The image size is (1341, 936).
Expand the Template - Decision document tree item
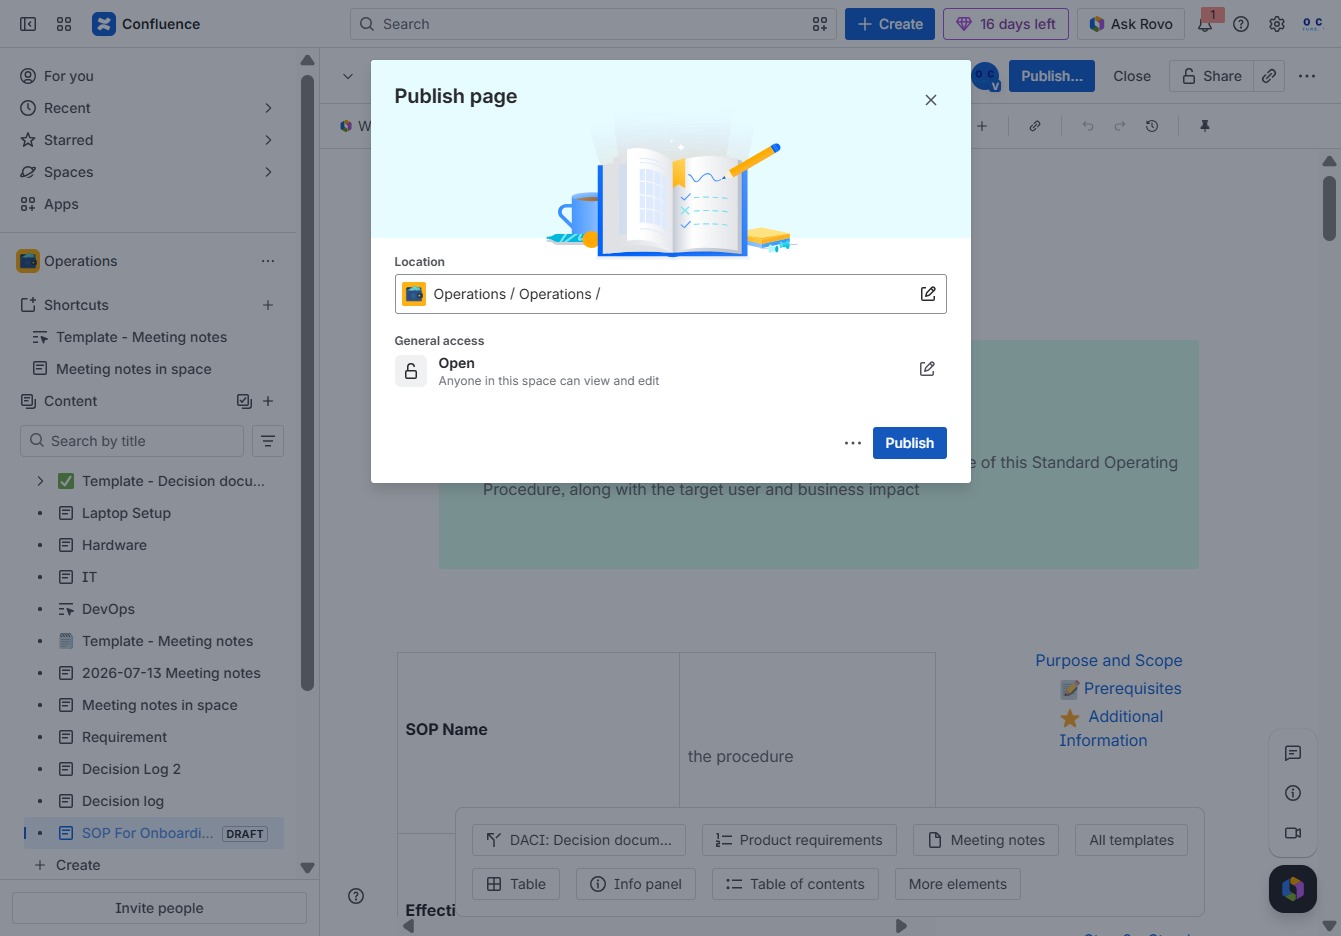click(40, 481)
